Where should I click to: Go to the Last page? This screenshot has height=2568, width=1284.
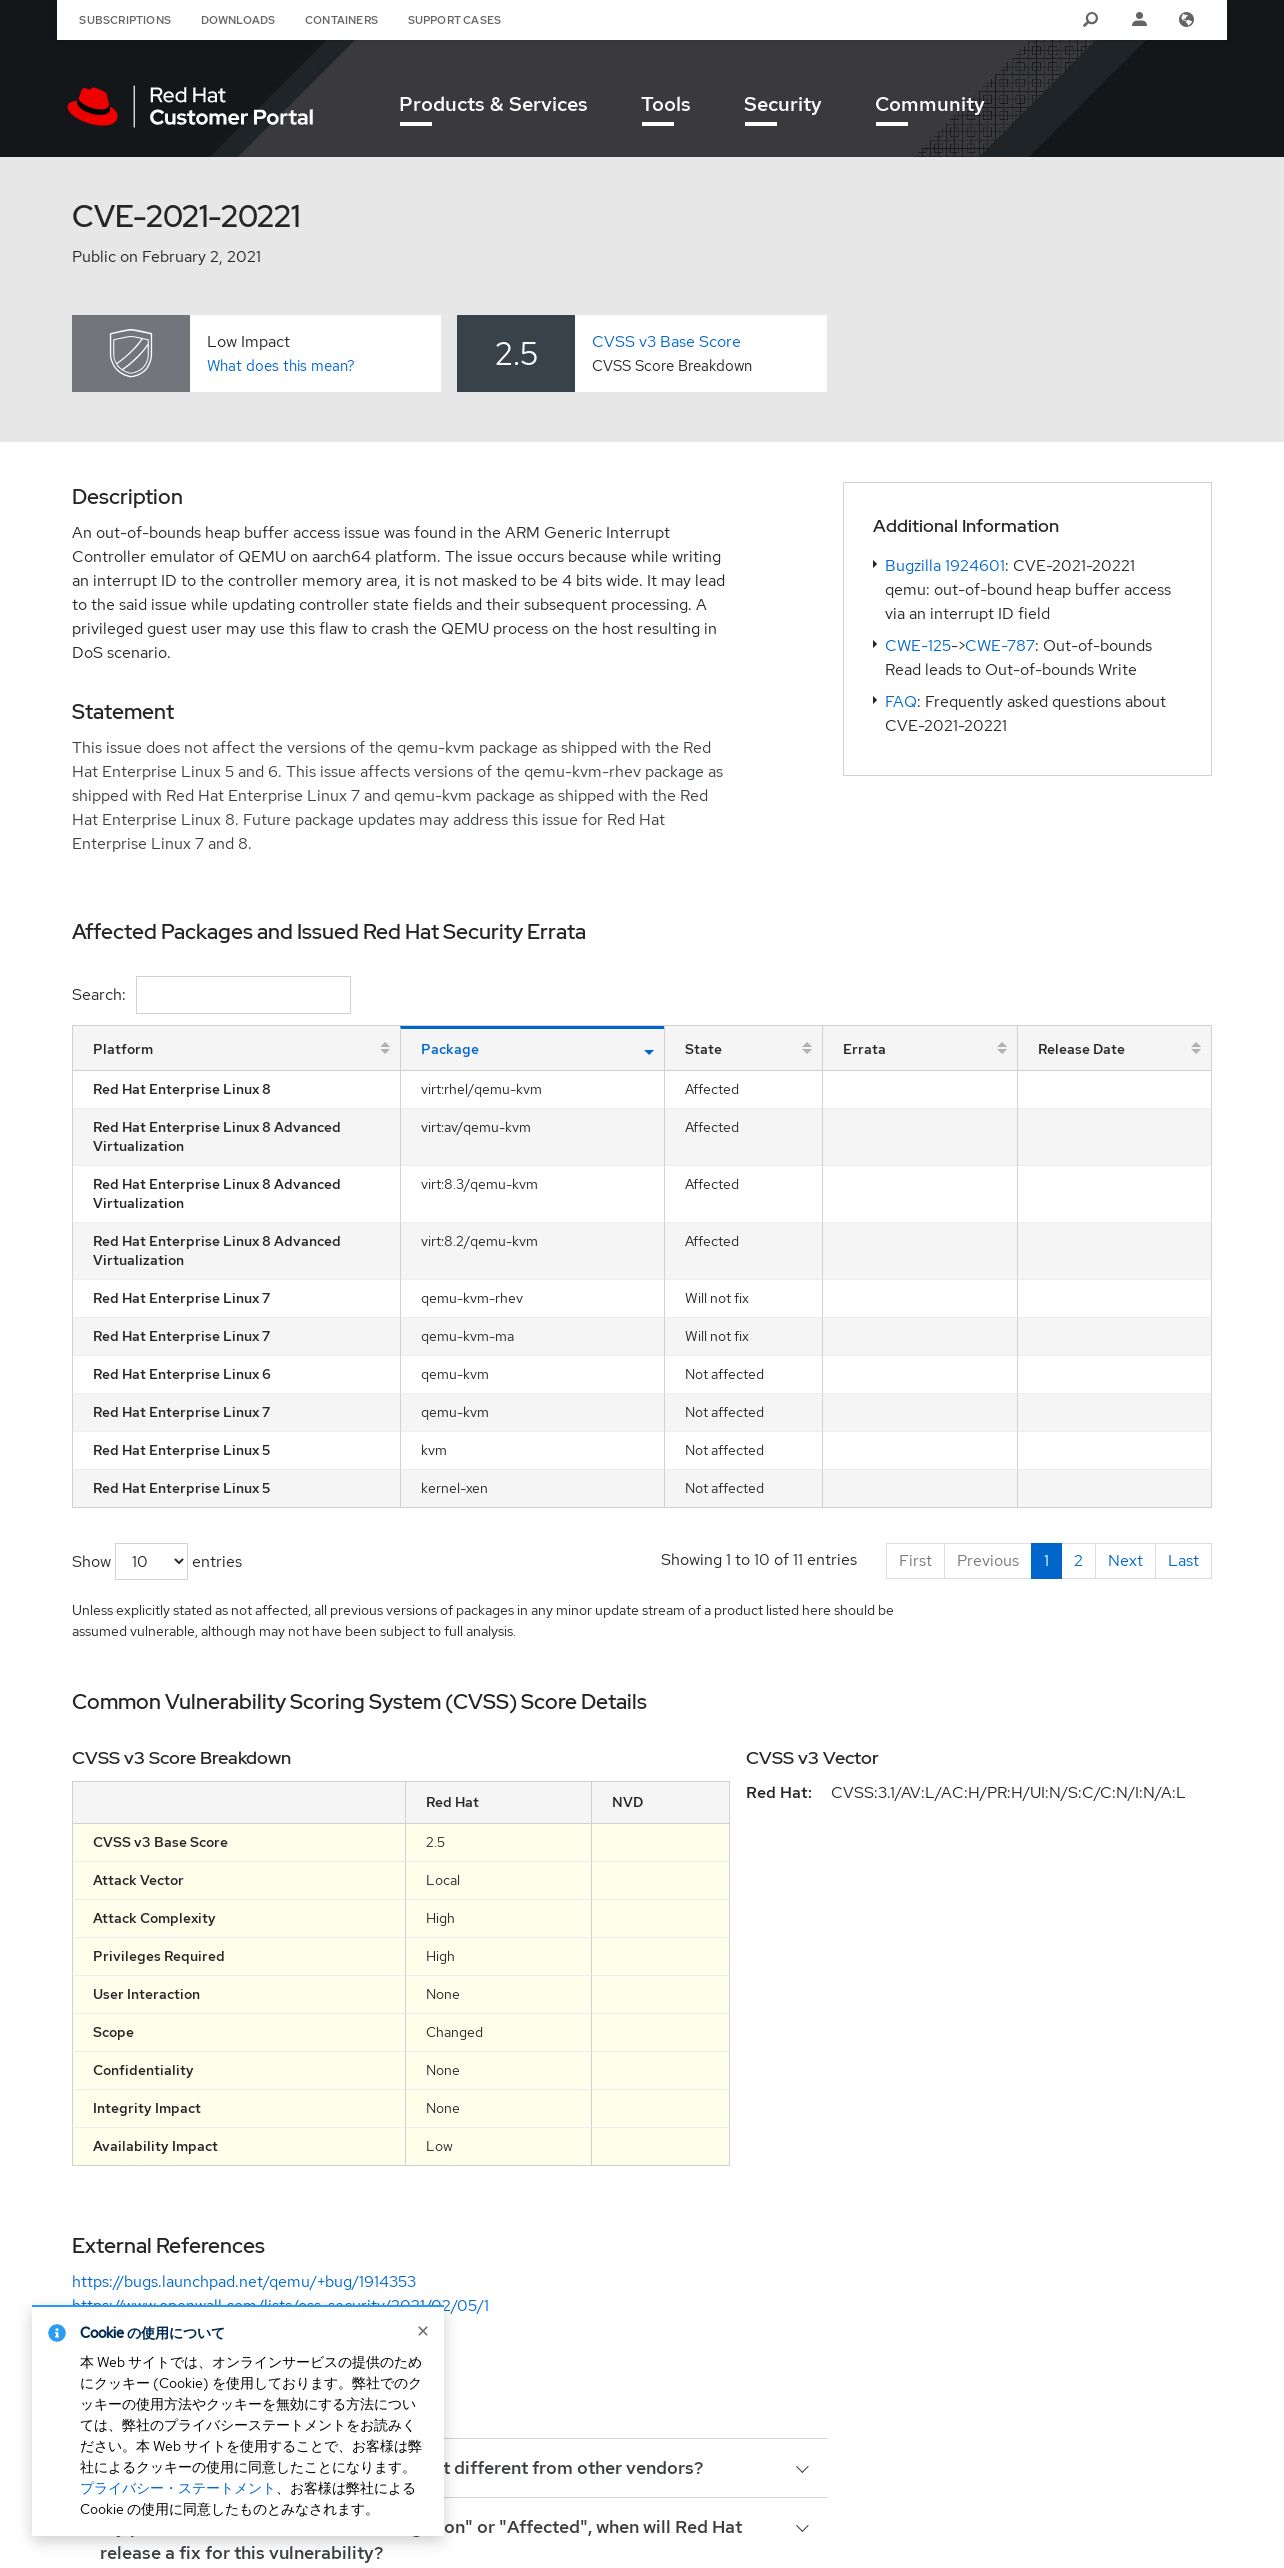tap(1183, 1561)
